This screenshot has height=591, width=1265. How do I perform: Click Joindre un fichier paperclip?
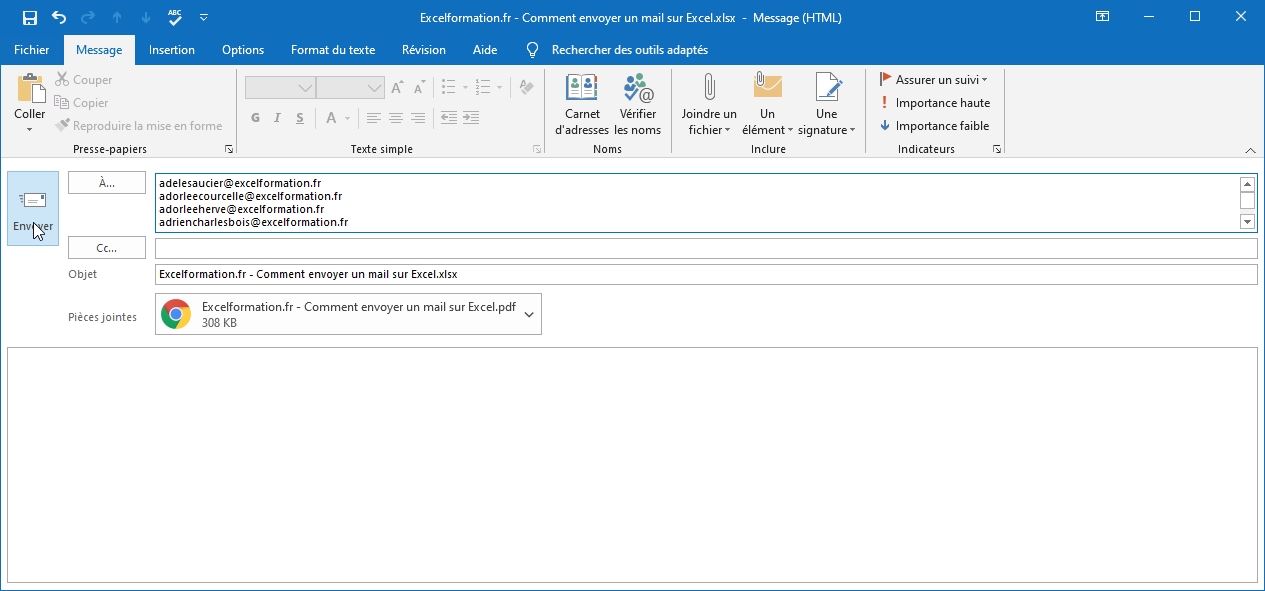pyautogui.click(x=709, y=104)
